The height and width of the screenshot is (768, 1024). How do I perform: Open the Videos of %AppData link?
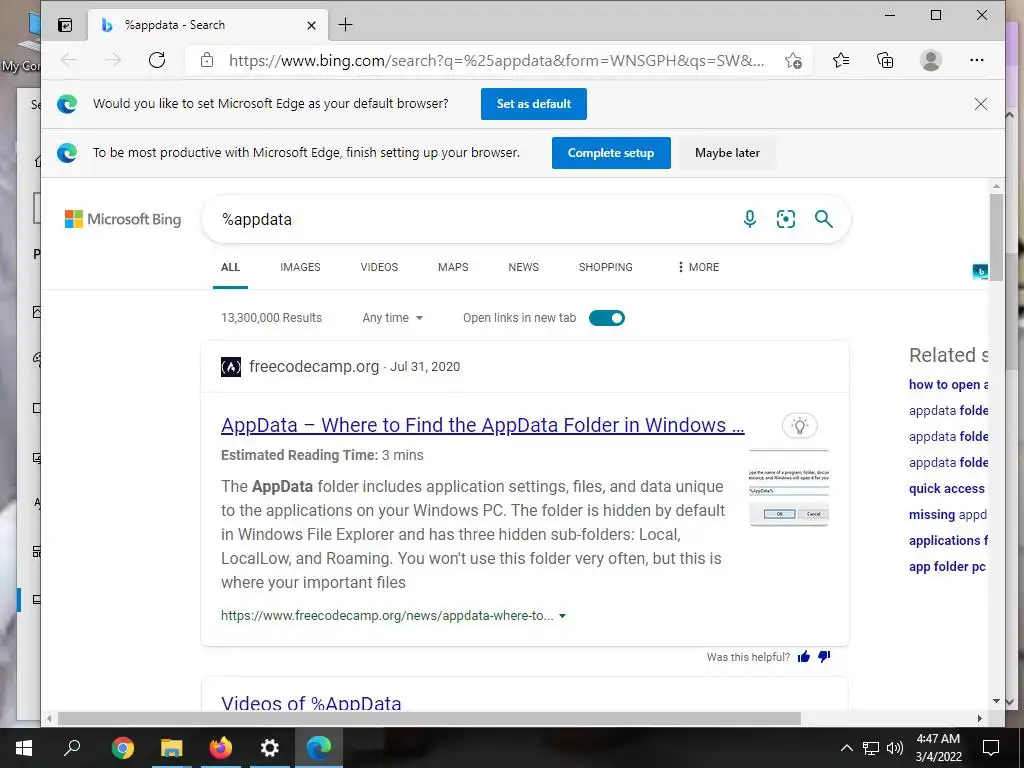(x=311, y=703)
